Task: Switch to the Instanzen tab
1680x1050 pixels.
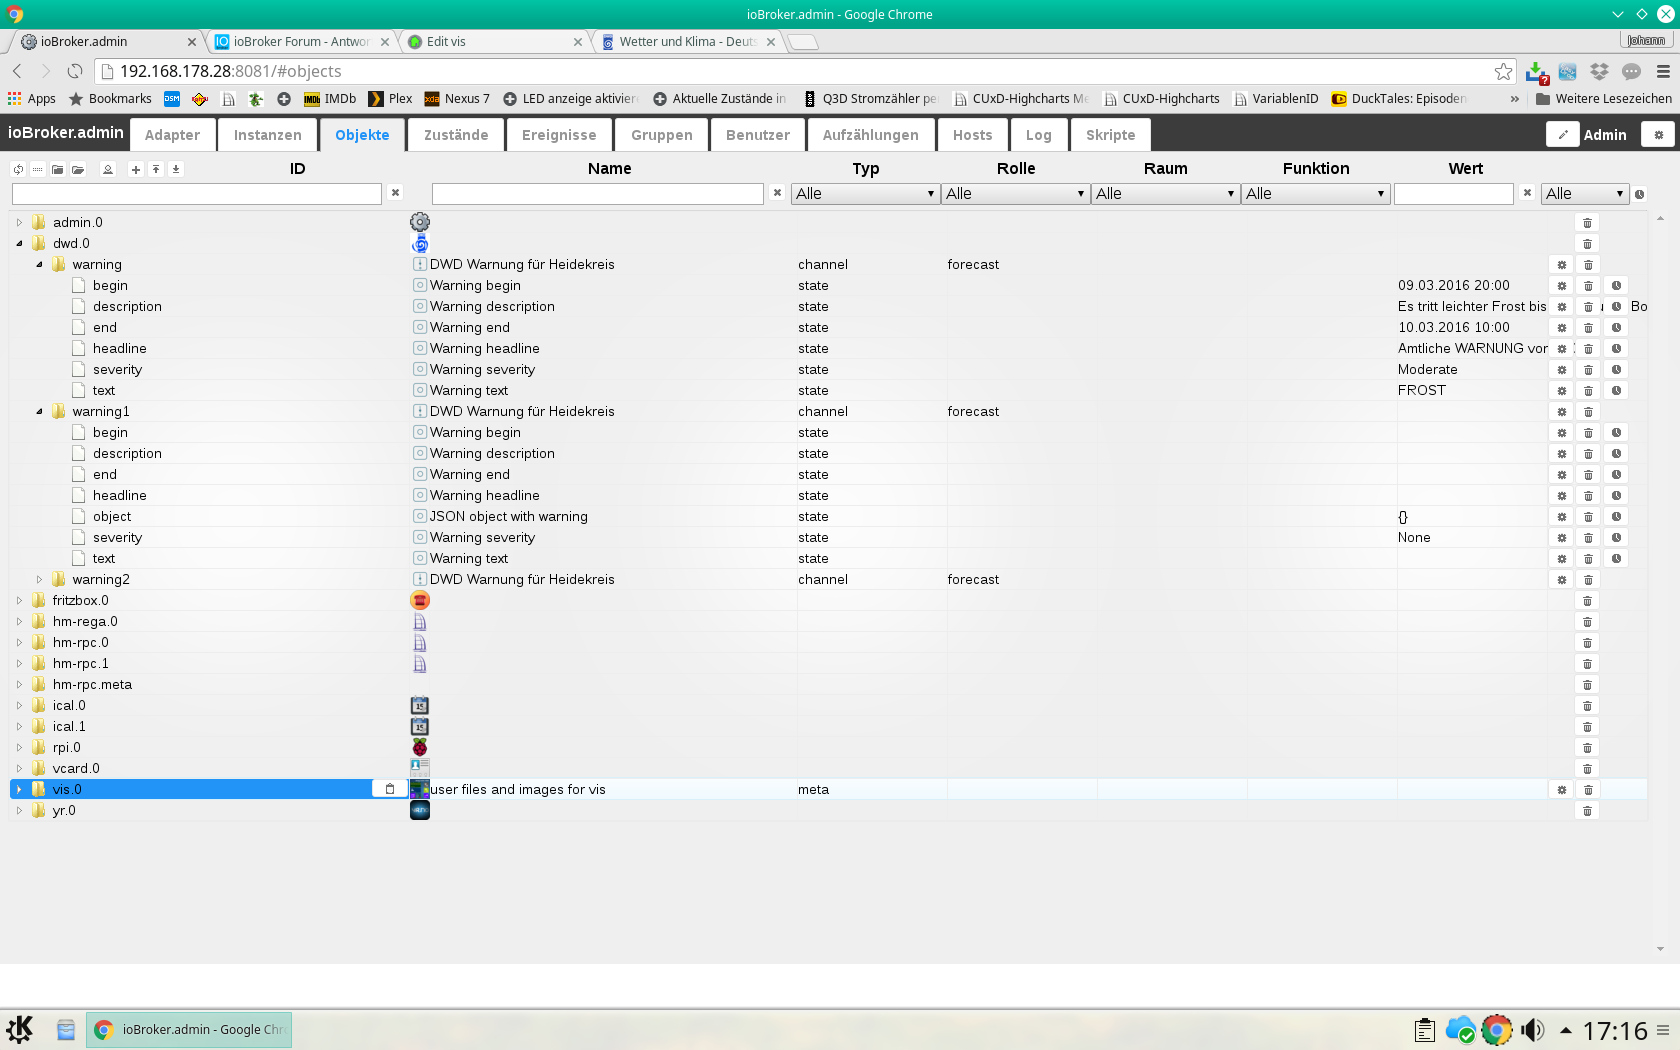Action: click(x=267, y=135)
